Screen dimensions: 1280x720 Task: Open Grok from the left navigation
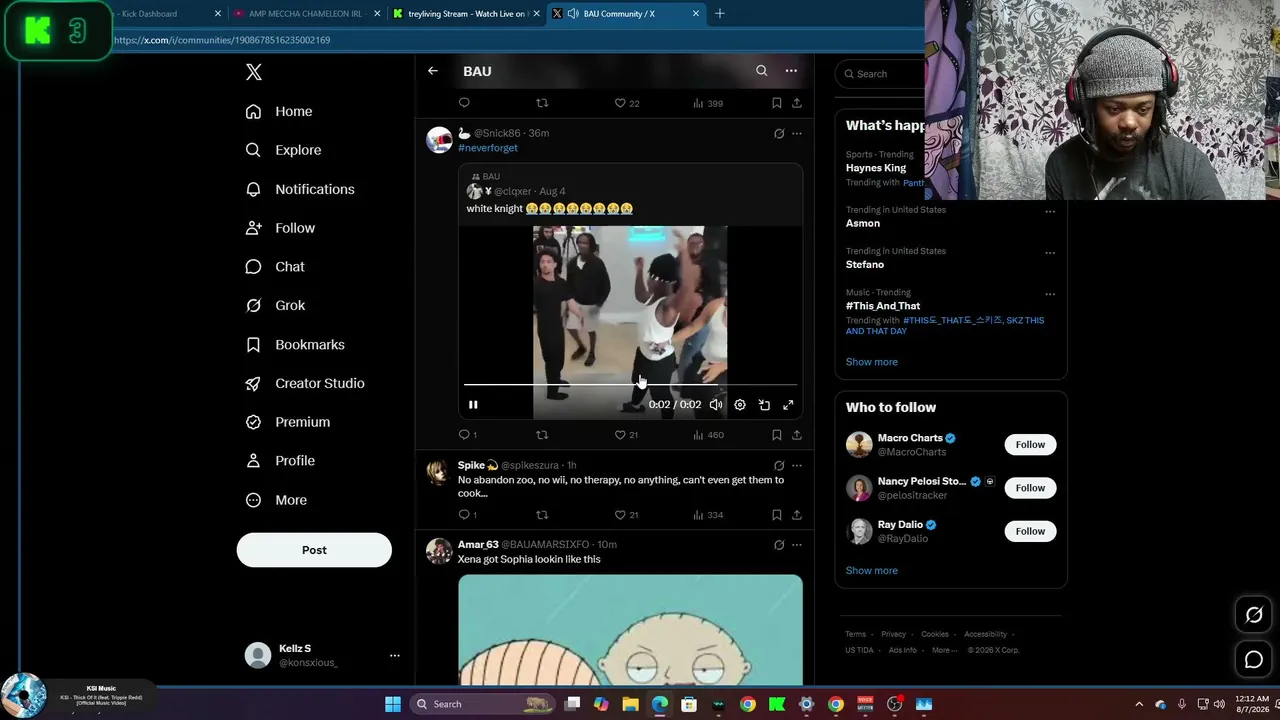click(x=276, y=305)
